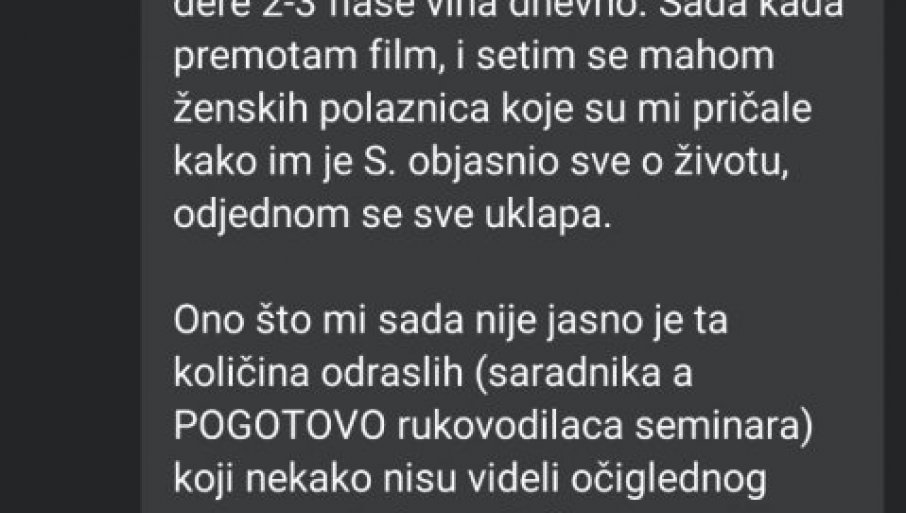Click the word 'odraslih' in message
The image size is (906, 513).
392,373
